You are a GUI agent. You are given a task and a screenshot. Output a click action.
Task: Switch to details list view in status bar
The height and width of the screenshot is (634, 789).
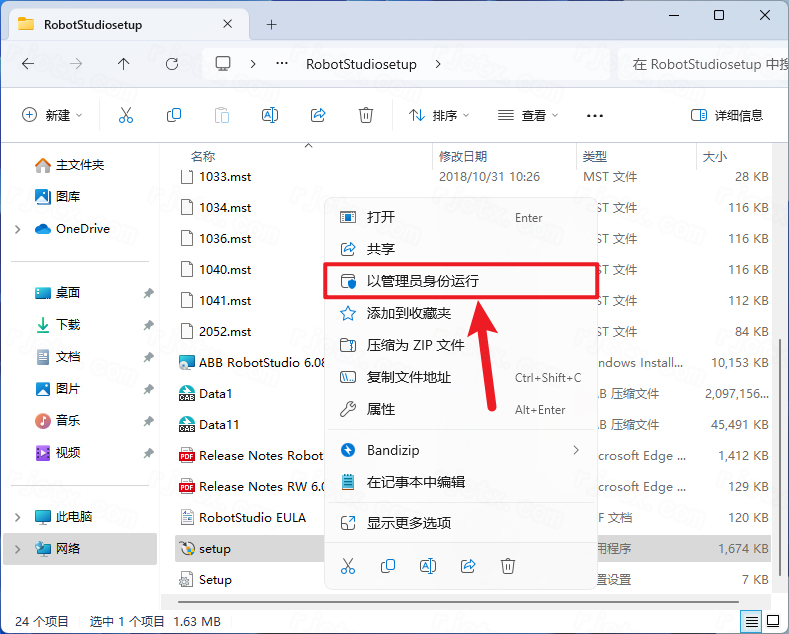[x=752, y=622]
